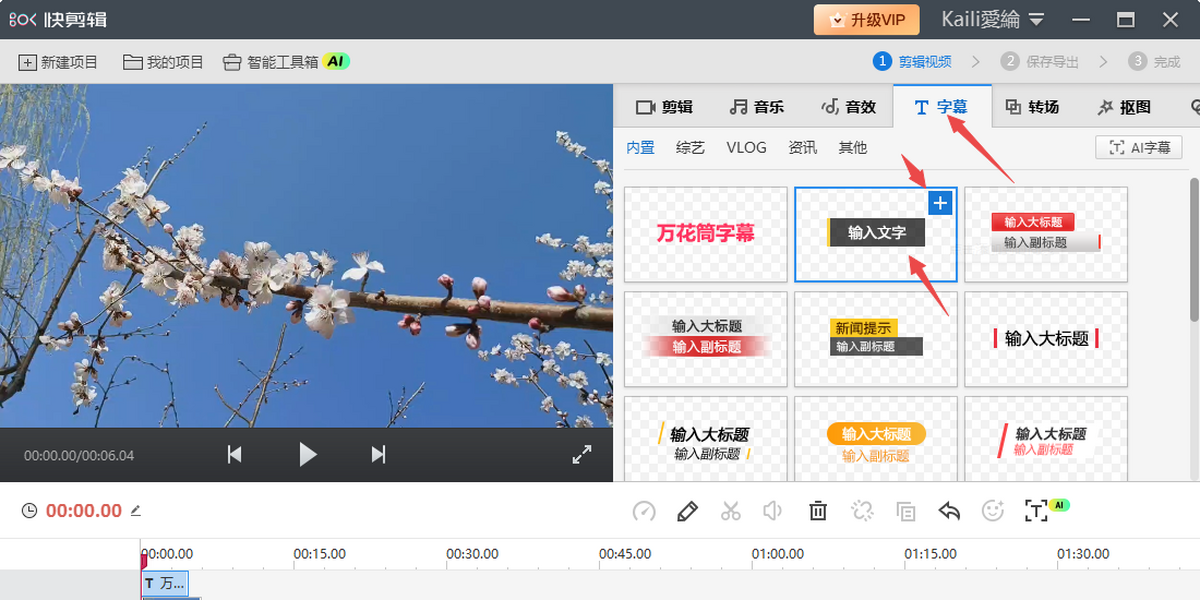Choose the 万花筒字幕 template
The image size is (1200, 600).
point(706,234)
